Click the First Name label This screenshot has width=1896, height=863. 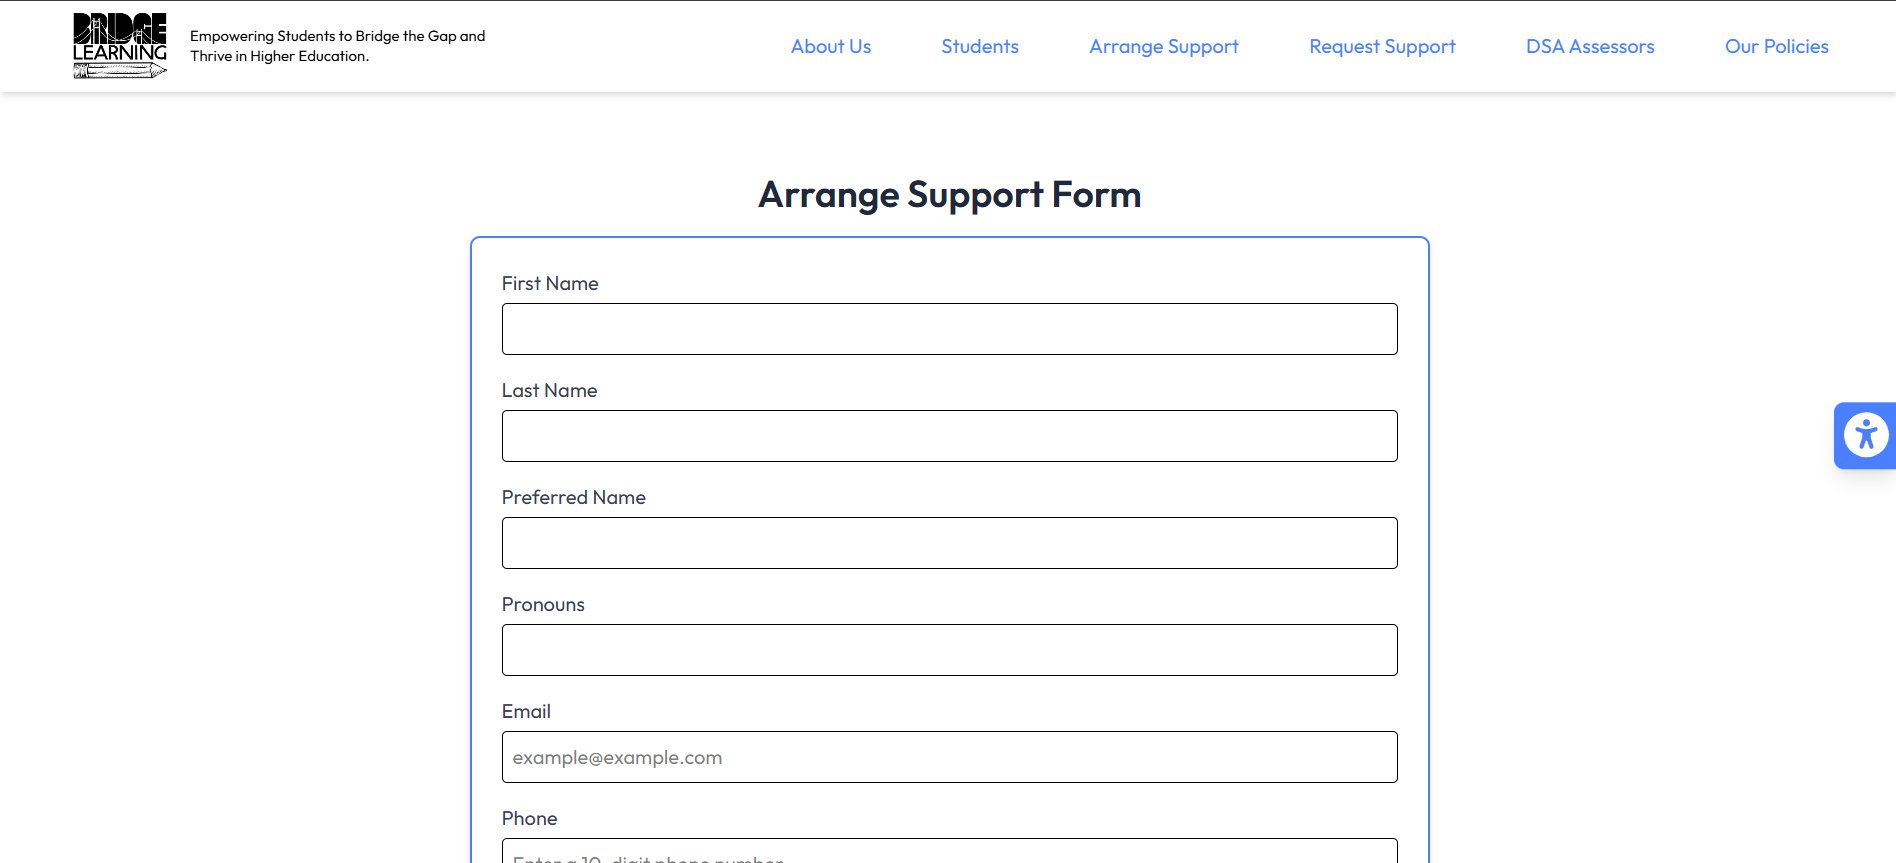click(x=550, y=284)
